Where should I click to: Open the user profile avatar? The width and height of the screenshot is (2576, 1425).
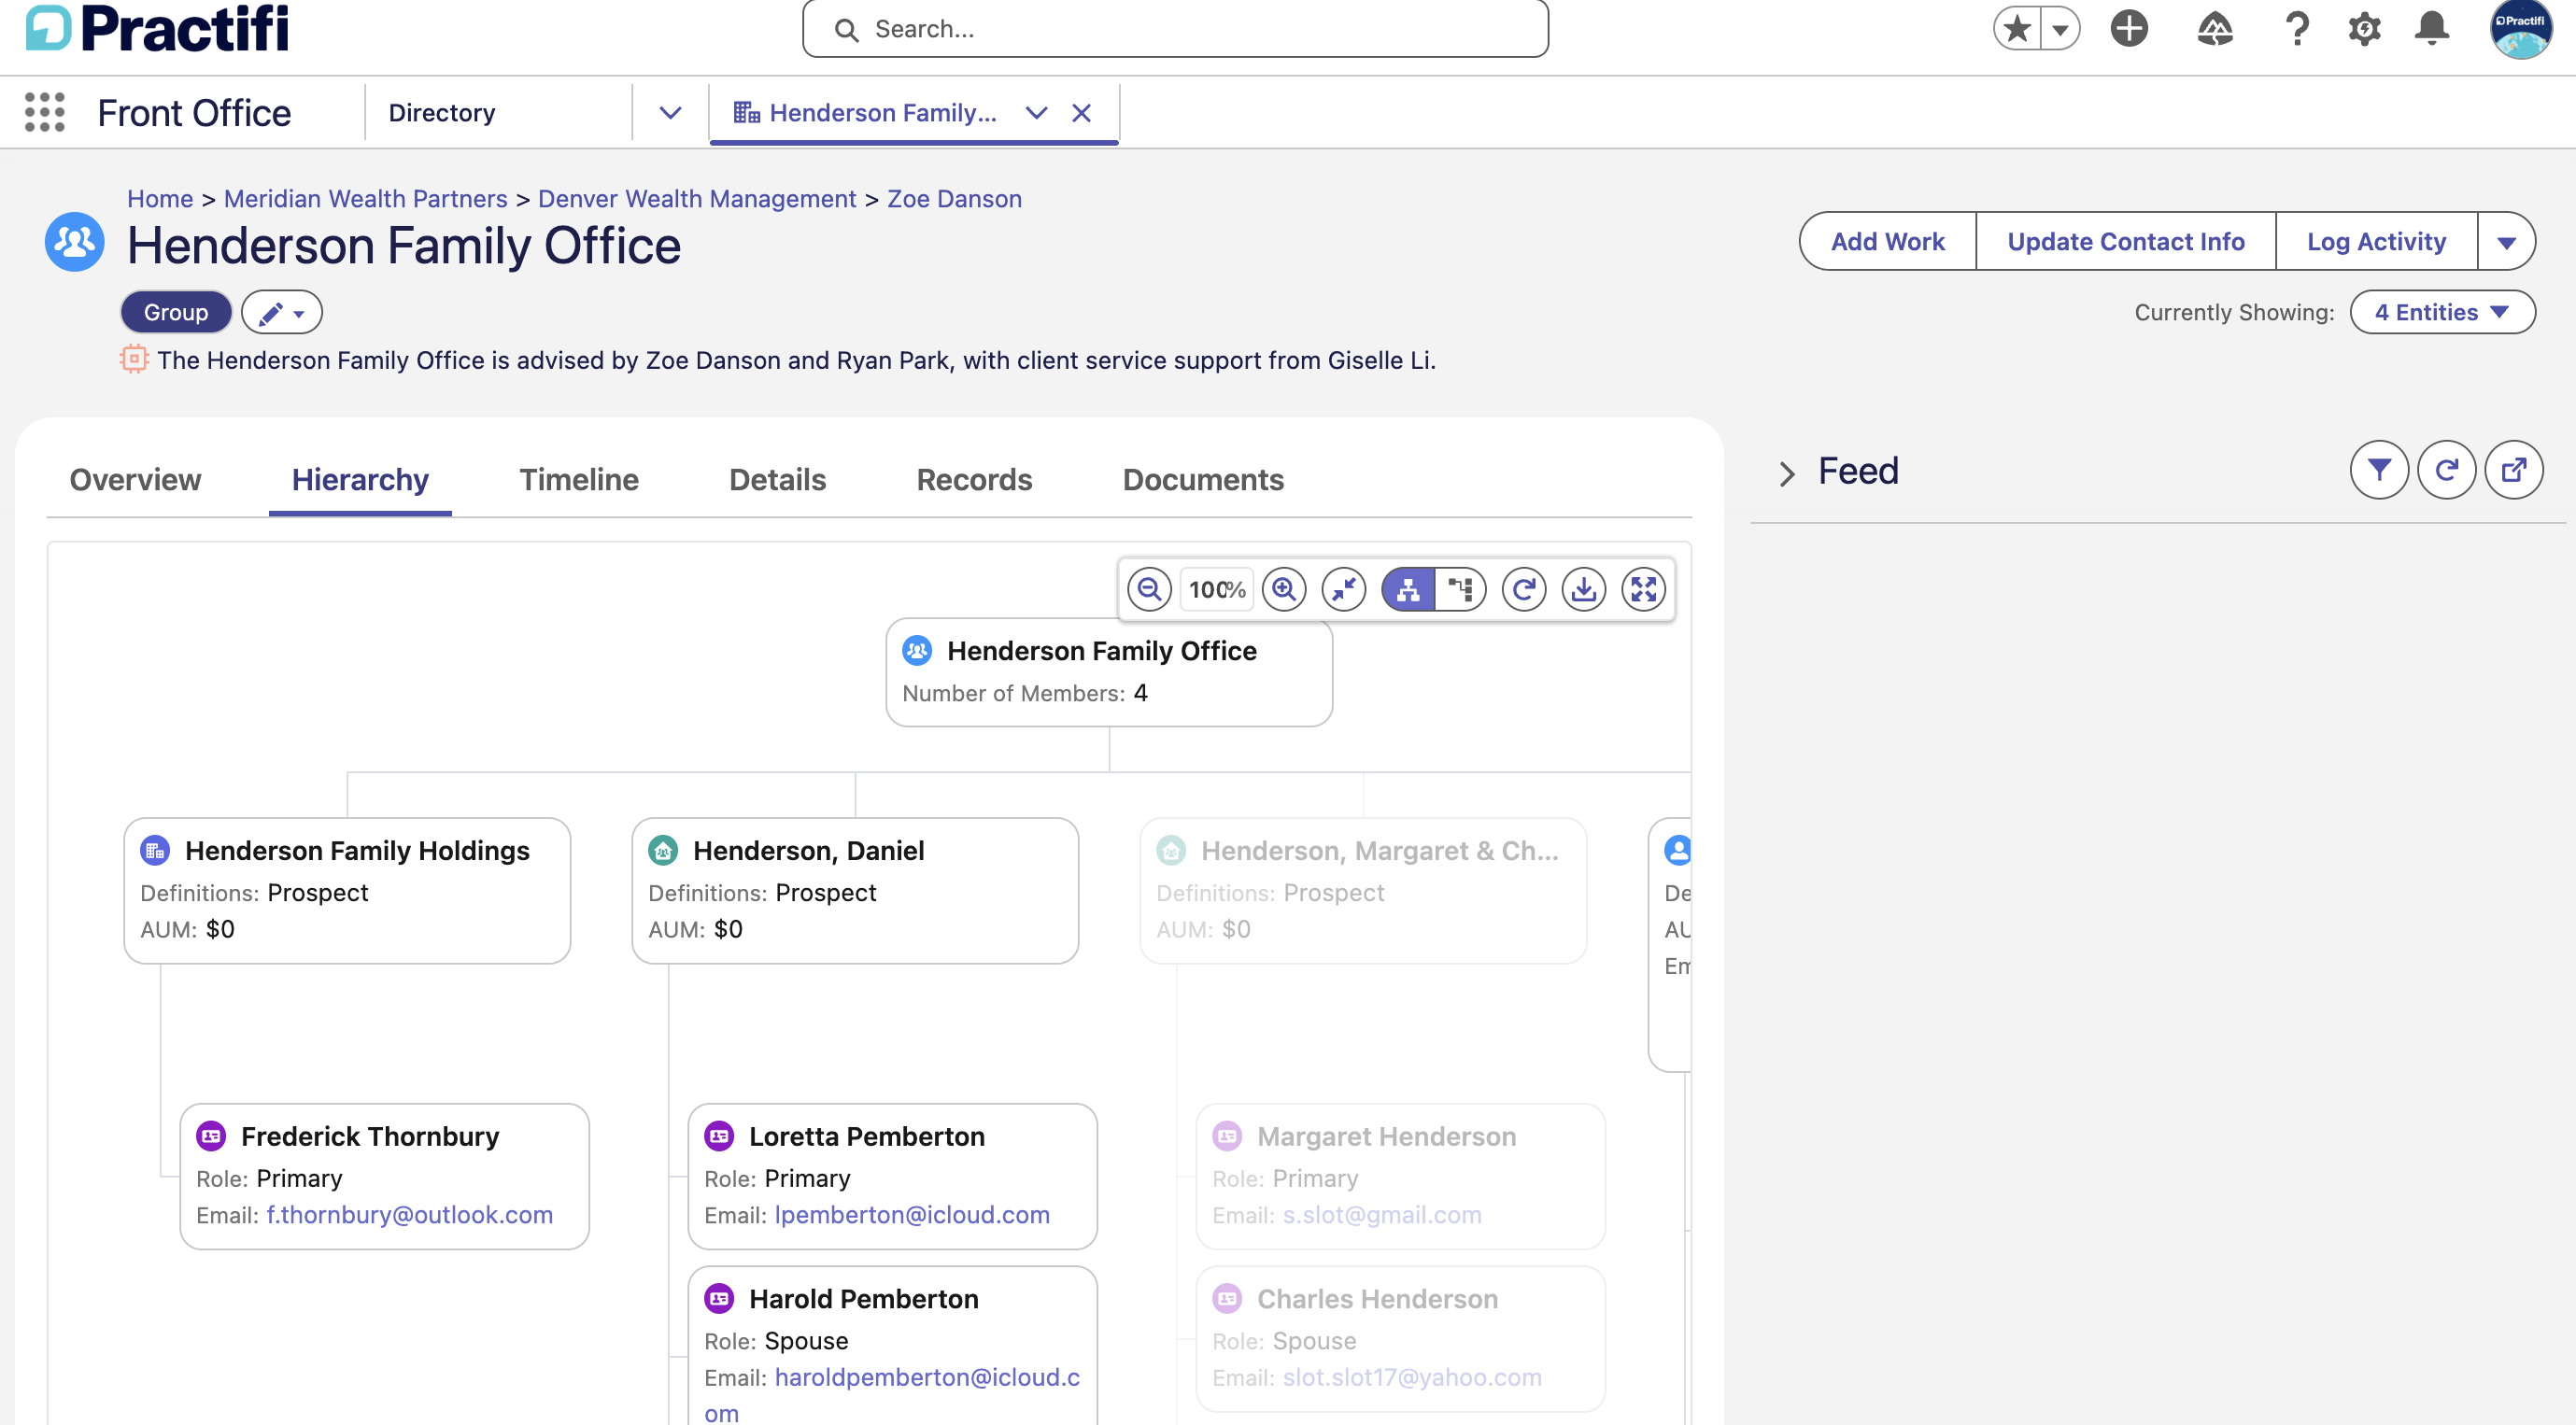[2520, 29]
